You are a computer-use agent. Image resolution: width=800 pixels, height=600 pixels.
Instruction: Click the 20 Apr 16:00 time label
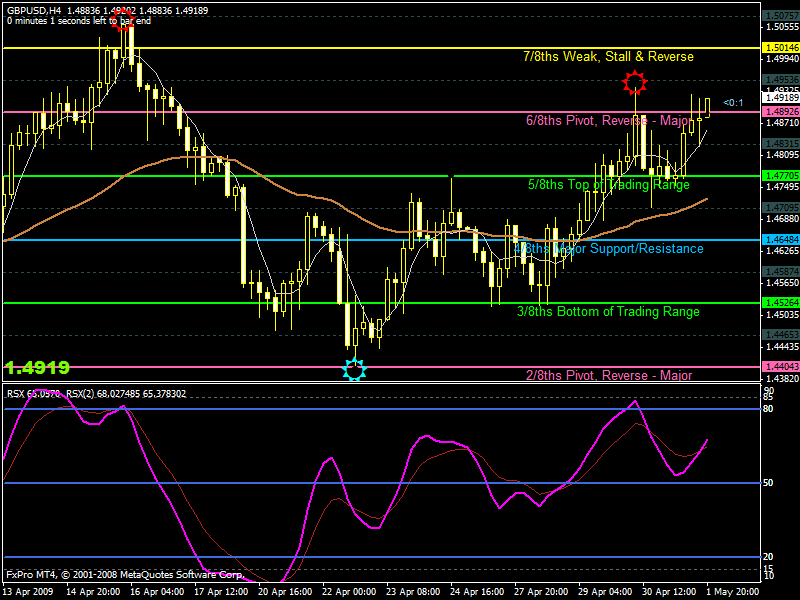click(x=285, y=592)
